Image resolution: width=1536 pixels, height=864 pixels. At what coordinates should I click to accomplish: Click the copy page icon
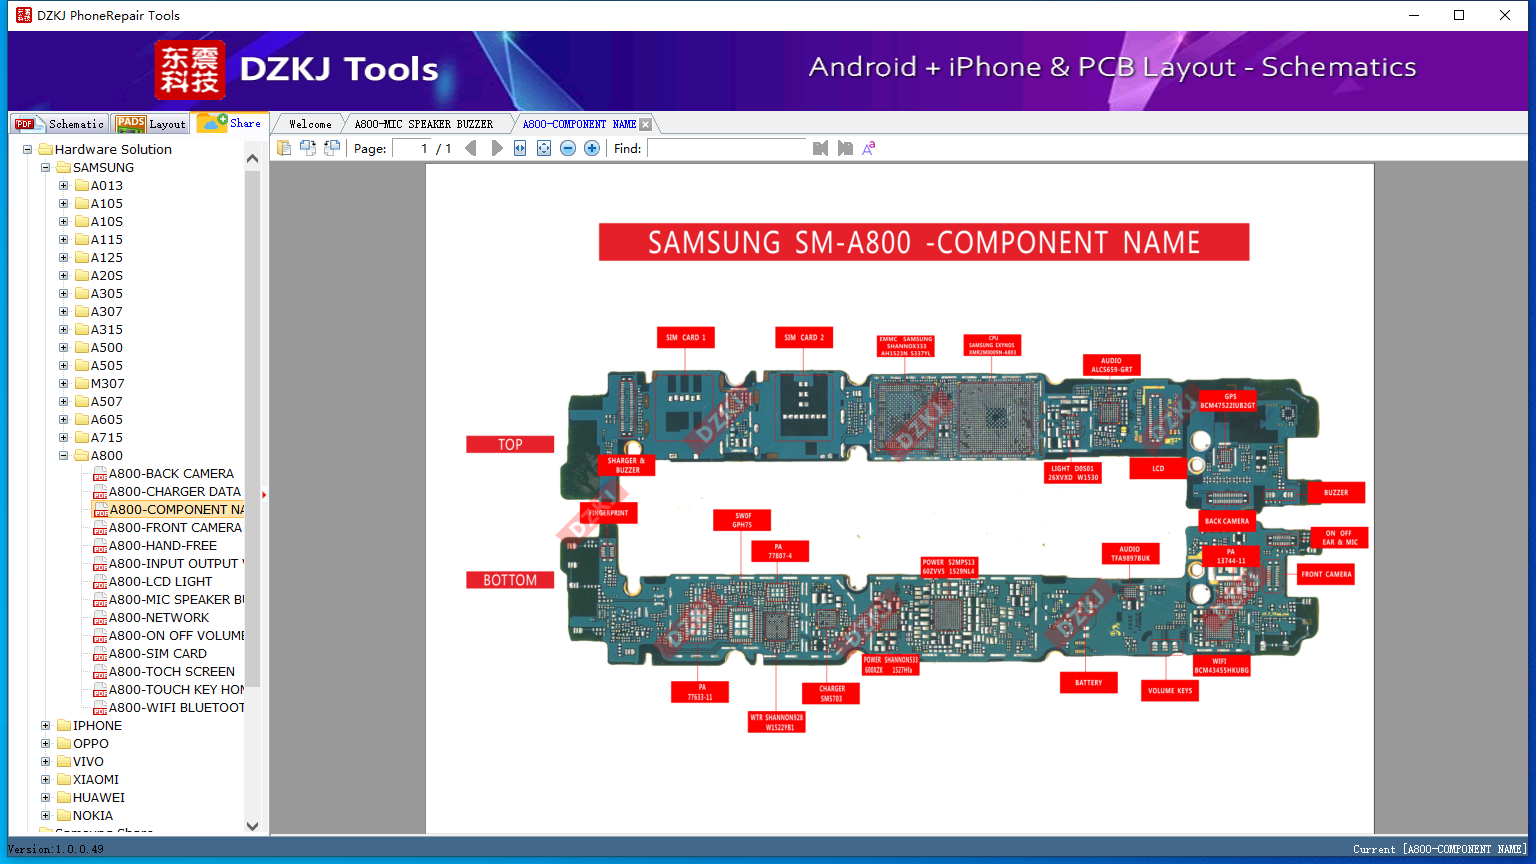pyautogui.click(x=284, y=148)
